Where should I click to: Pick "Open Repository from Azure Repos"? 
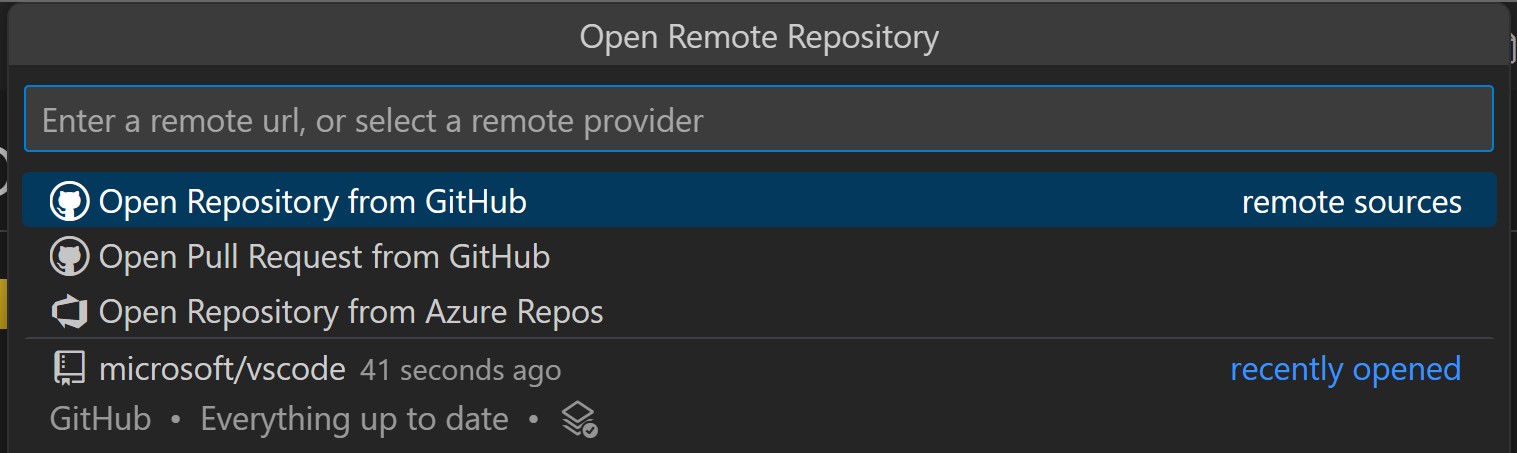tap(351, 313)
